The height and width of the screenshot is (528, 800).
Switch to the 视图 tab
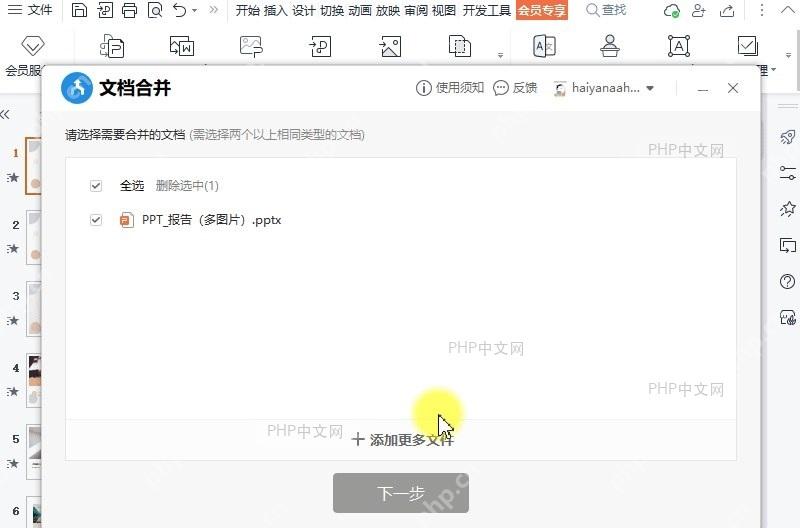[x=443, y=10]
